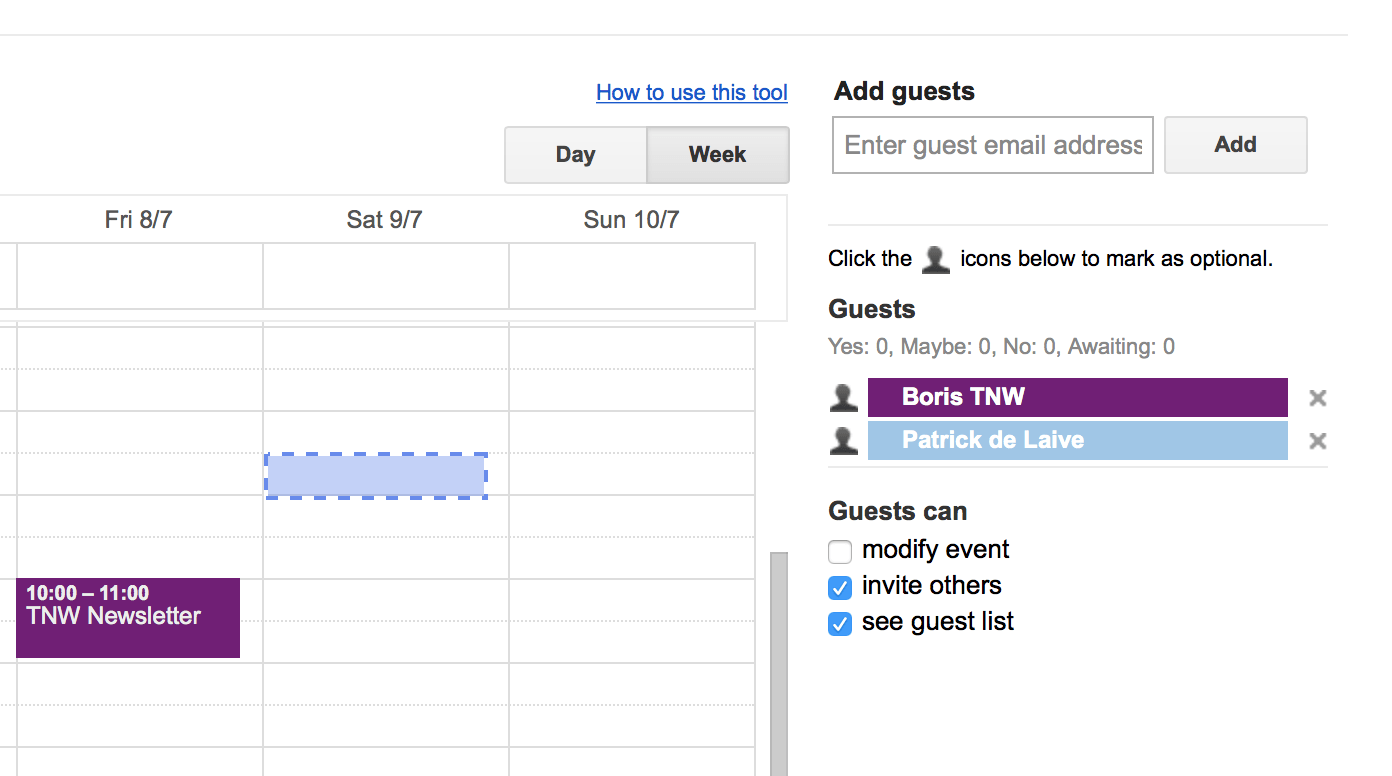Select the Sat 9/7 column header
1392x776 pixels.
[385, 220]
